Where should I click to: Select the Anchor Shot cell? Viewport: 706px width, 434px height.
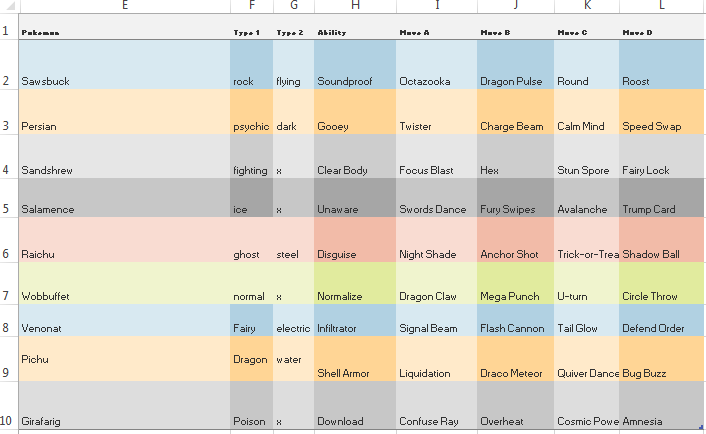[516, 240]
